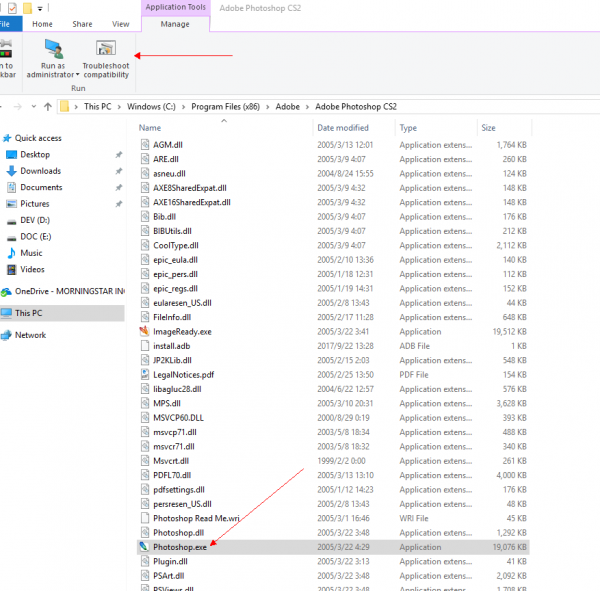Sort by the Type column header
Screen dimensions: 600x591
click(x=408, y=128)
